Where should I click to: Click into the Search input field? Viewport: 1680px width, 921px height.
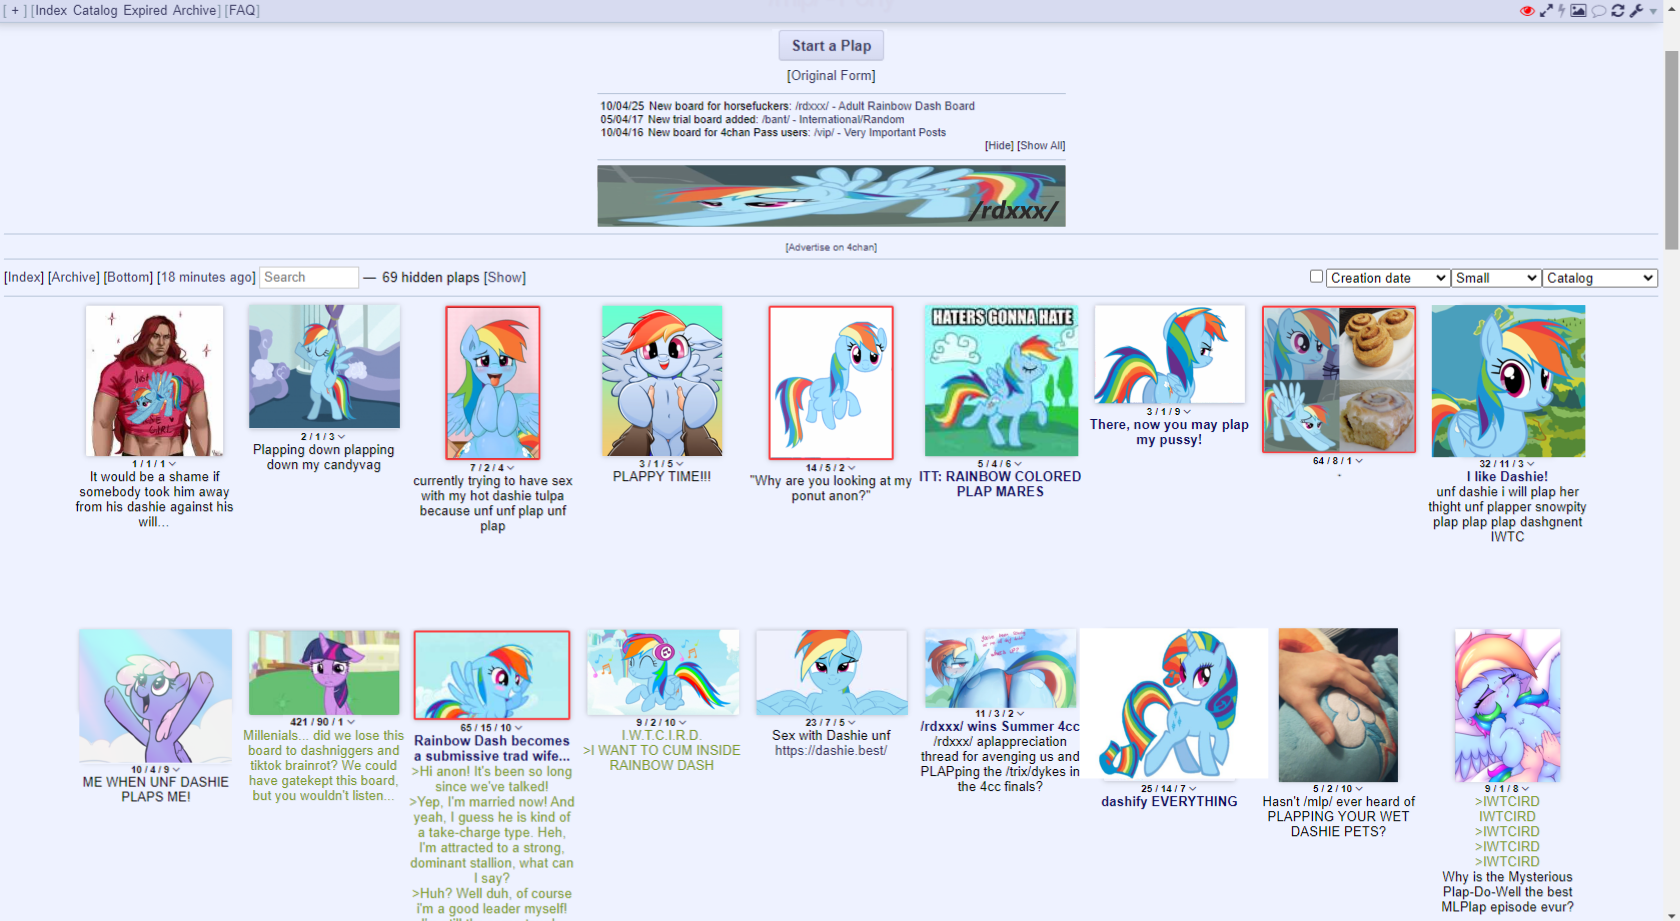(309, 277)
